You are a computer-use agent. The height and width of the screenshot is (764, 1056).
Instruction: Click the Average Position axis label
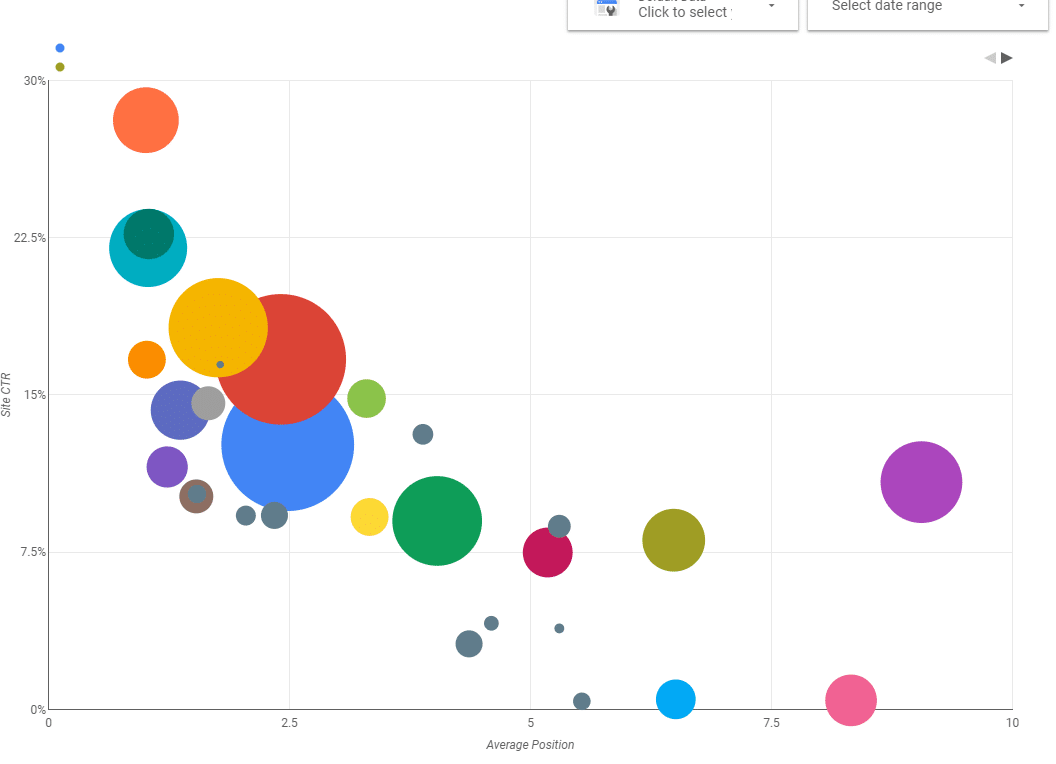(x=529, y=744)
